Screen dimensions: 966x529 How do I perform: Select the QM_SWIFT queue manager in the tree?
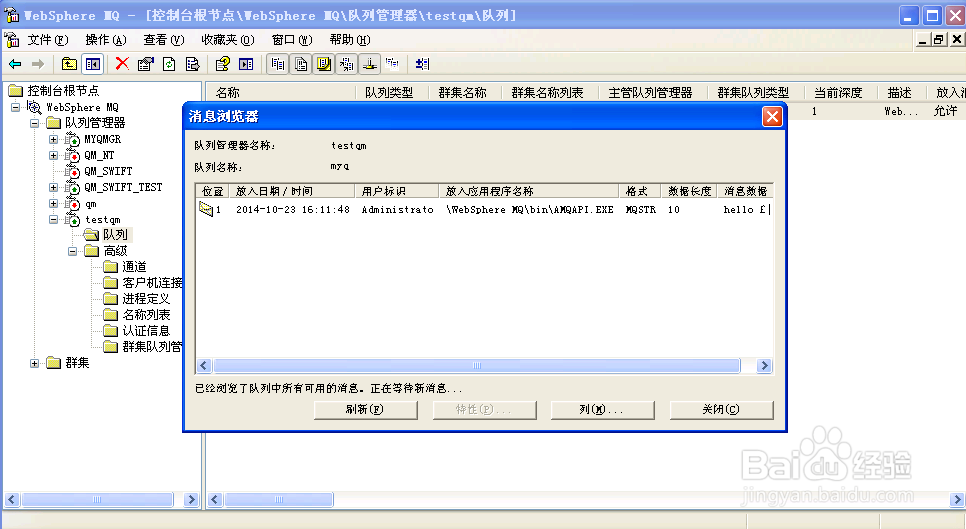108,171
